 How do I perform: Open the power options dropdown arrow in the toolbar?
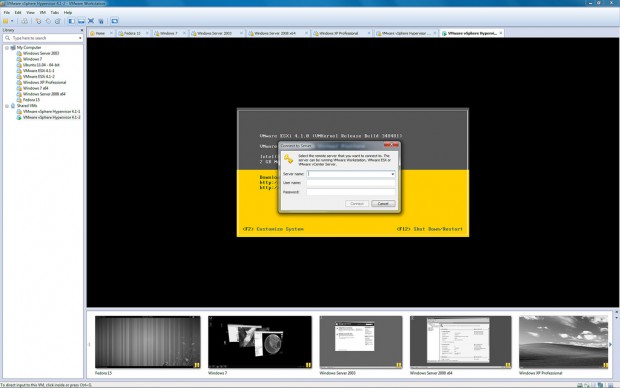click(x=12, y=21)
